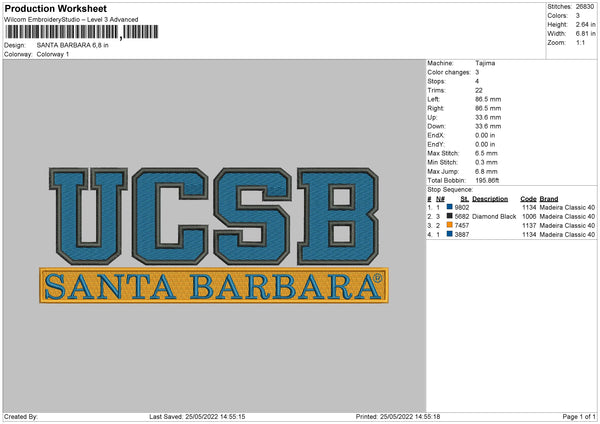Click the barcode under the worksheet title
Screen dimensions: 600x424
tap(82, 32)
